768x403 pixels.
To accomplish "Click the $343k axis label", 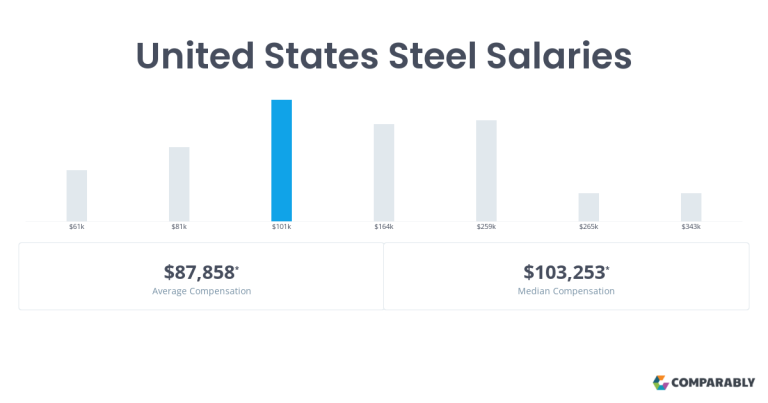I will point(691,227).
